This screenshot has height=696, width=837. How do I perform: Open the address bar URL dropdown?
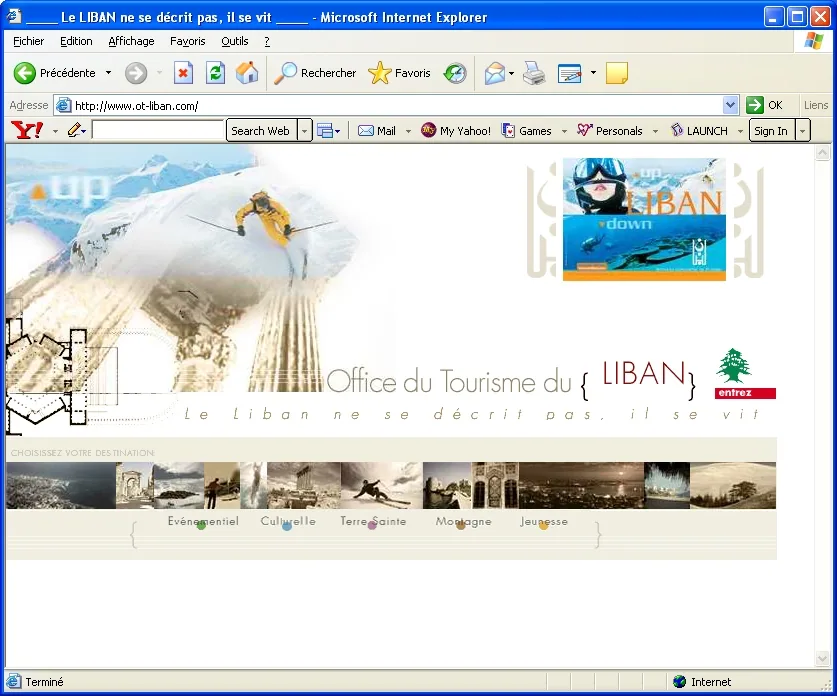(x=730, y=105)
